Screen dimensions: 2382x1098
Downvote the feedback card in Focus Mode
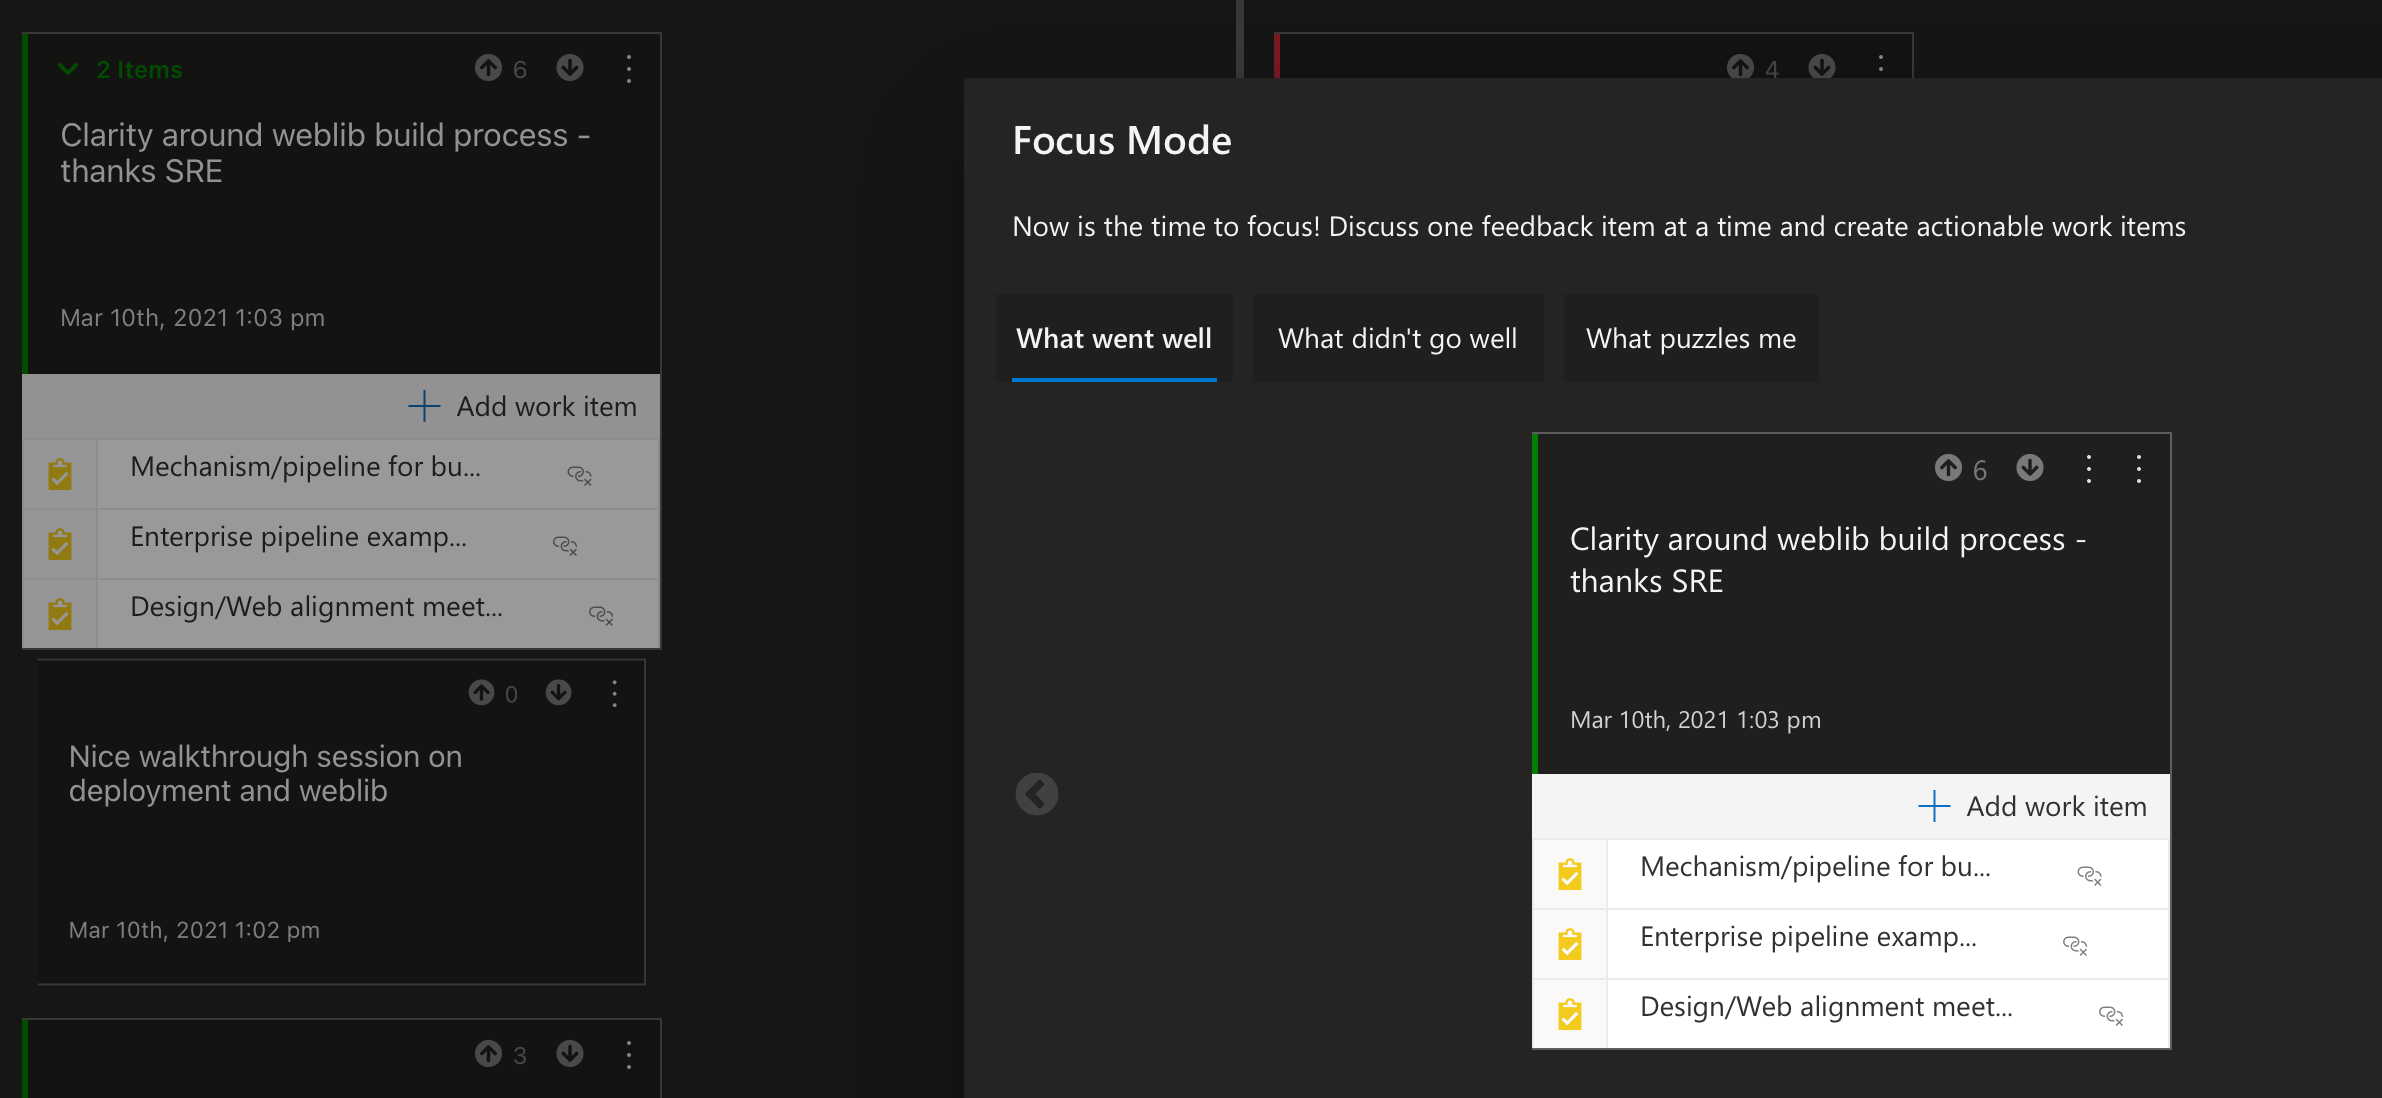tap(2029, 468)
